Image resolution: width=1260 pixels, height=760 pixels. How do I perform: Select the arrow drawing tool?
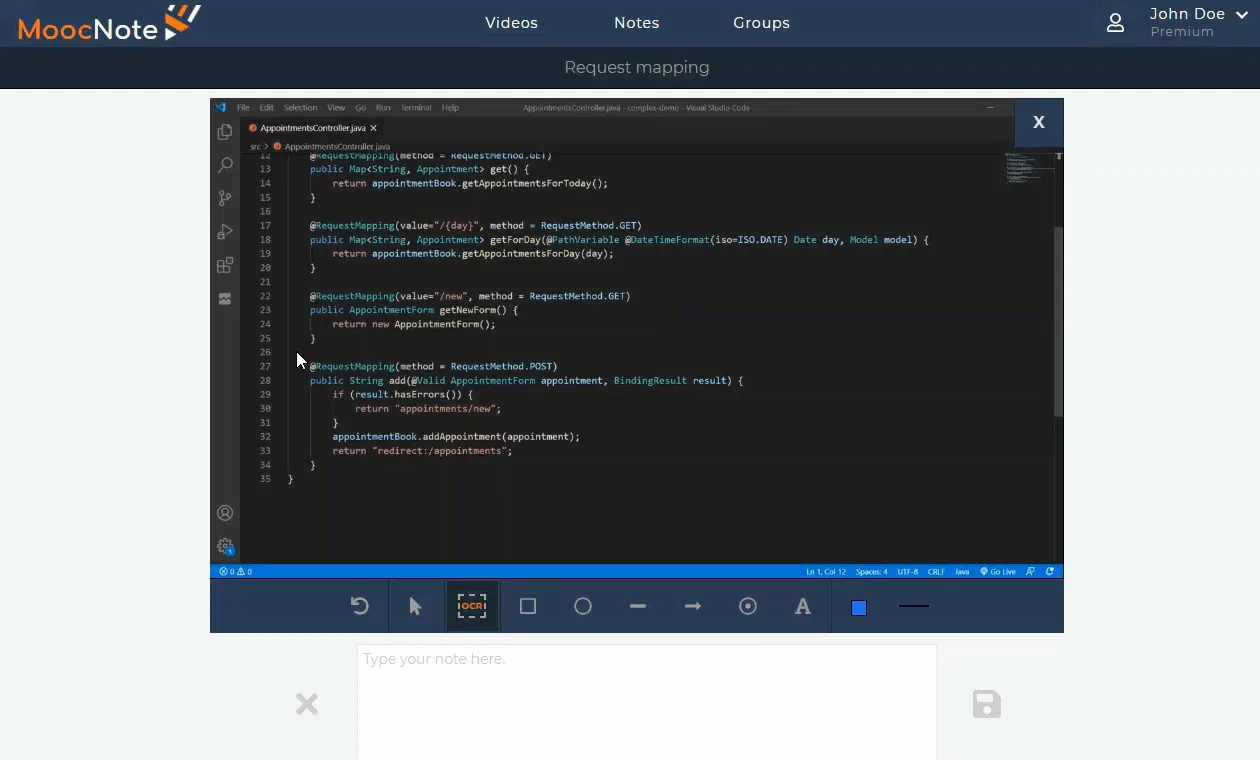[x=693, y=606]
